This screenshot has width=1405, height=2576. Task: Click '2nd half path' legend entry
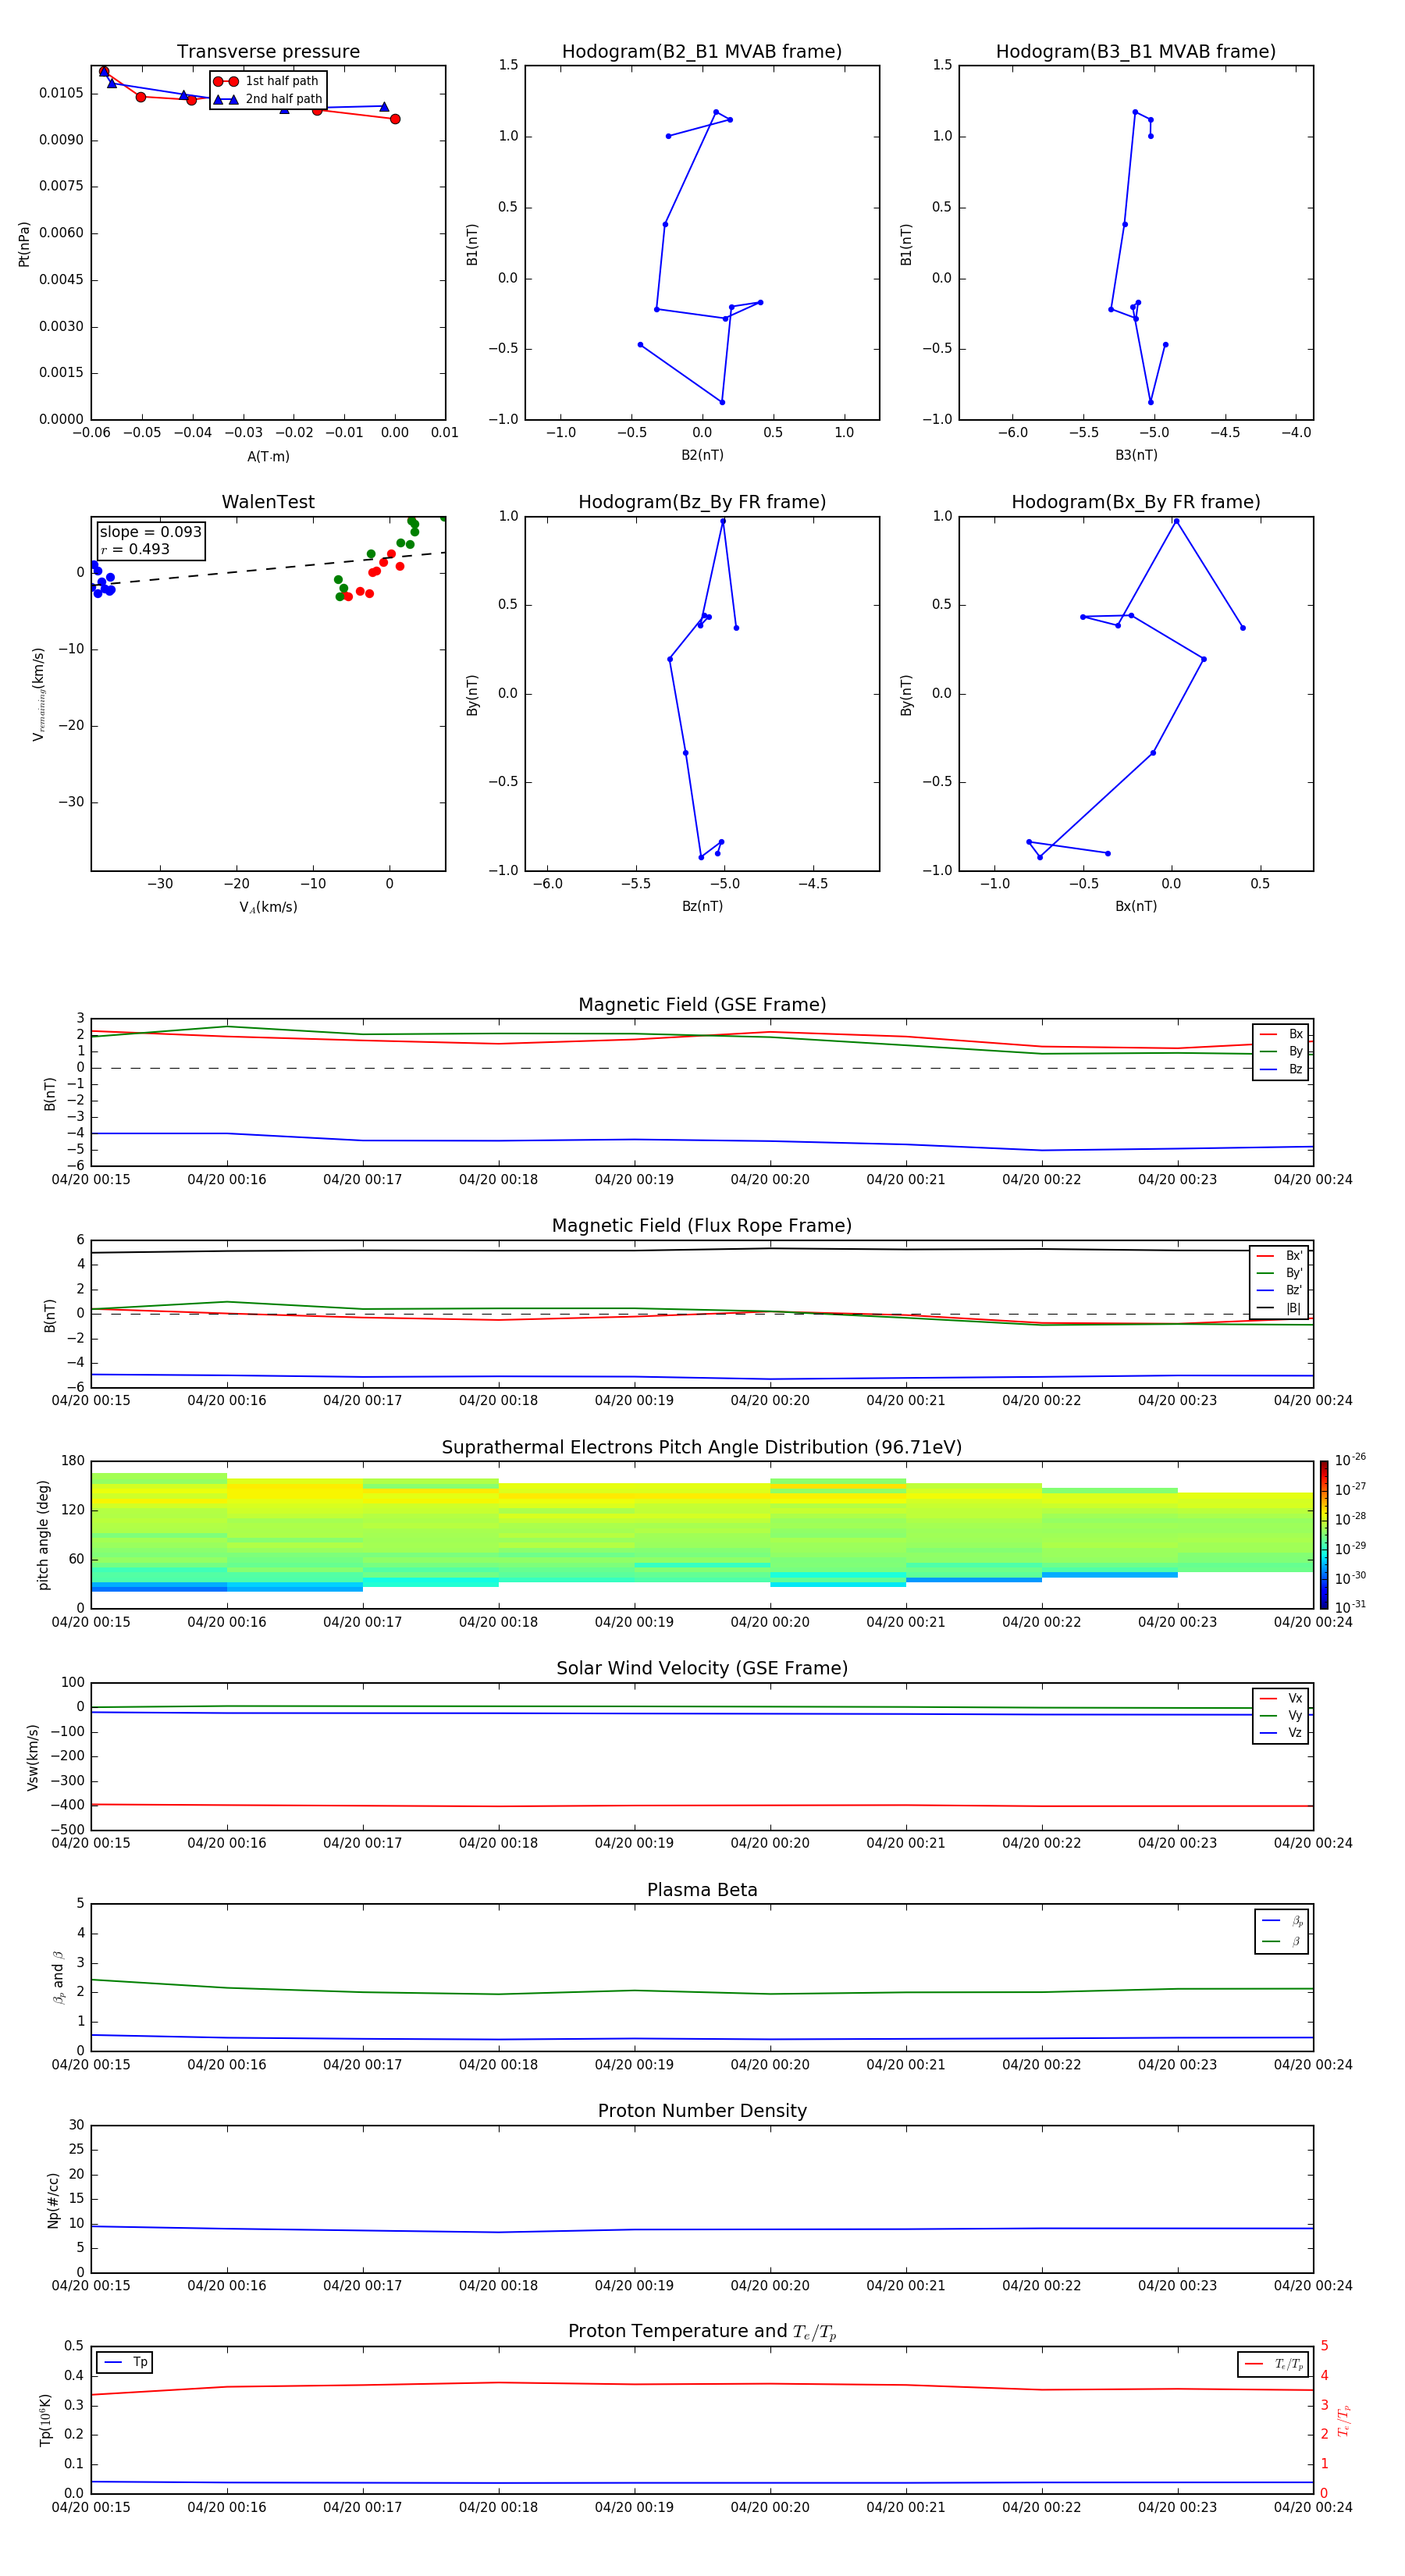[x=267, y=99]
